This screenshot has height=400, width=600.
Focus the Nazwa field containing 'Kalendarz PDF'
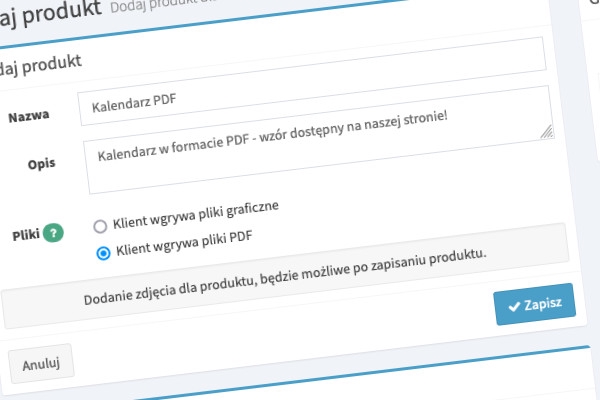pos(300,103)
